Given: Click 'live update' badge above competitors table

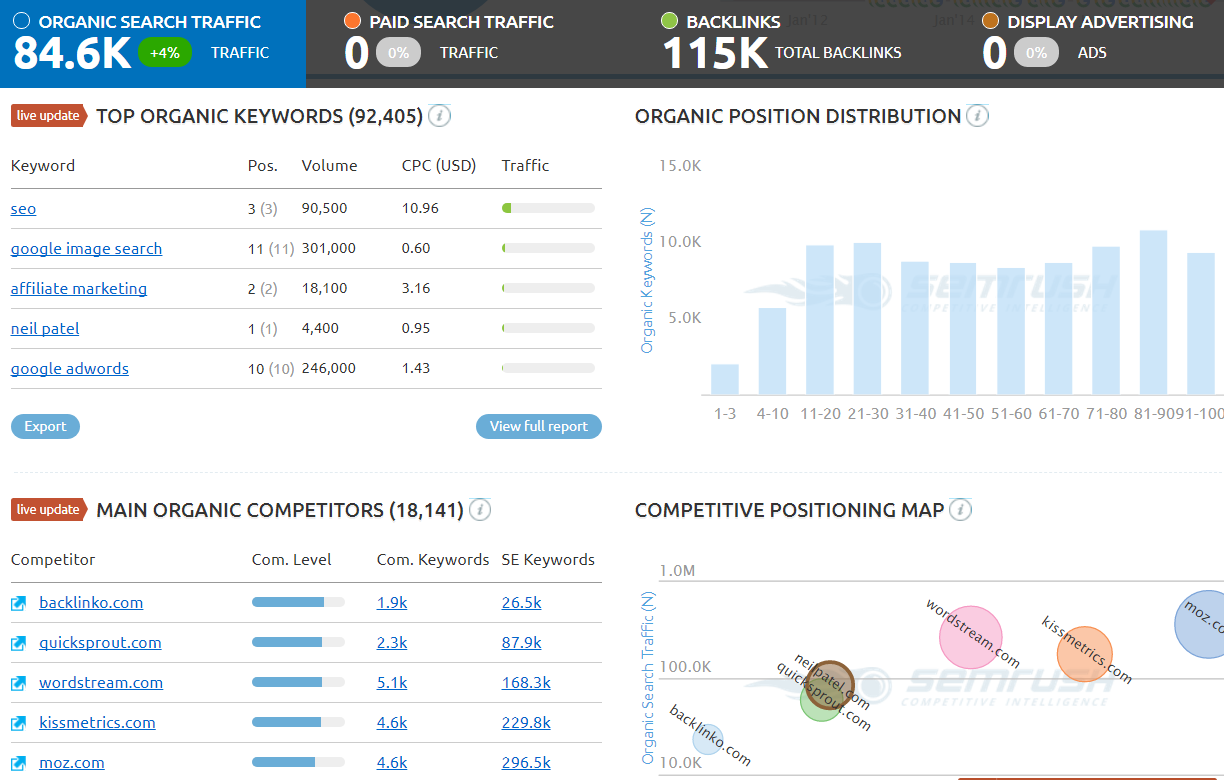Looking at the screenshot, I should pos(49,510).
